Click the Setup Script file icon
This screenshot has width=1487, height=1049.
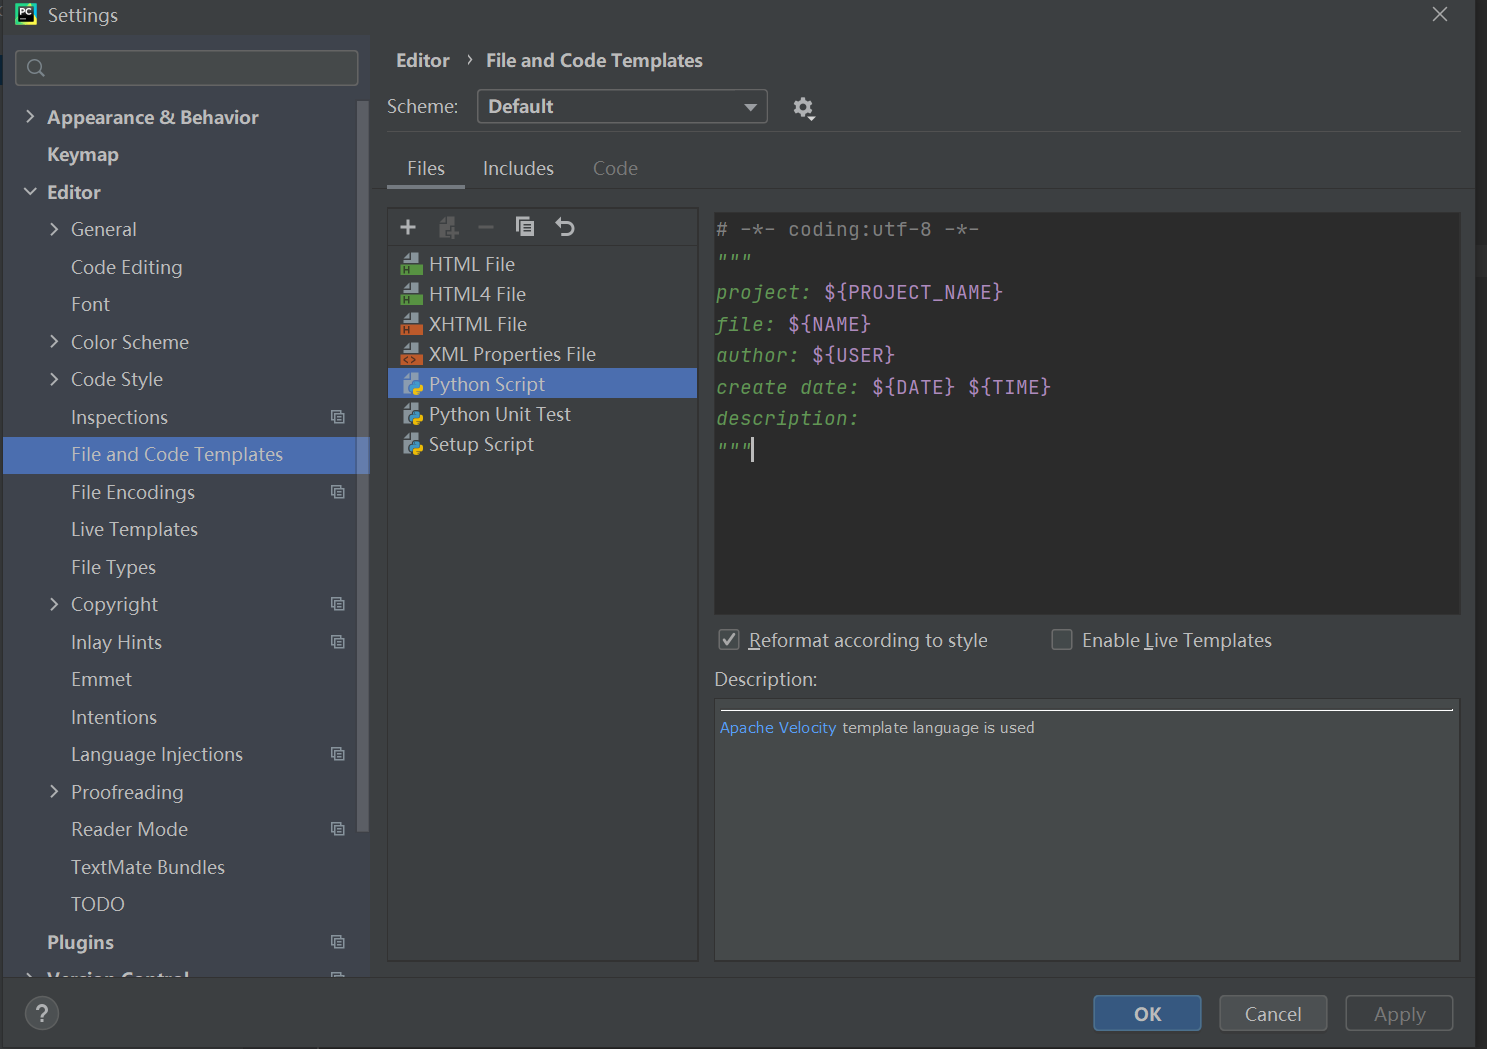pyautogui.click(x=412, y=444)
